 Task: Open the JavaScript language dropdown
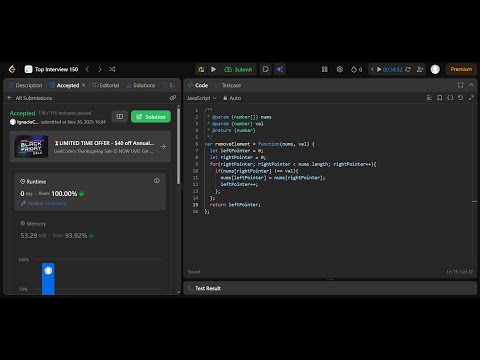(202, 98)
